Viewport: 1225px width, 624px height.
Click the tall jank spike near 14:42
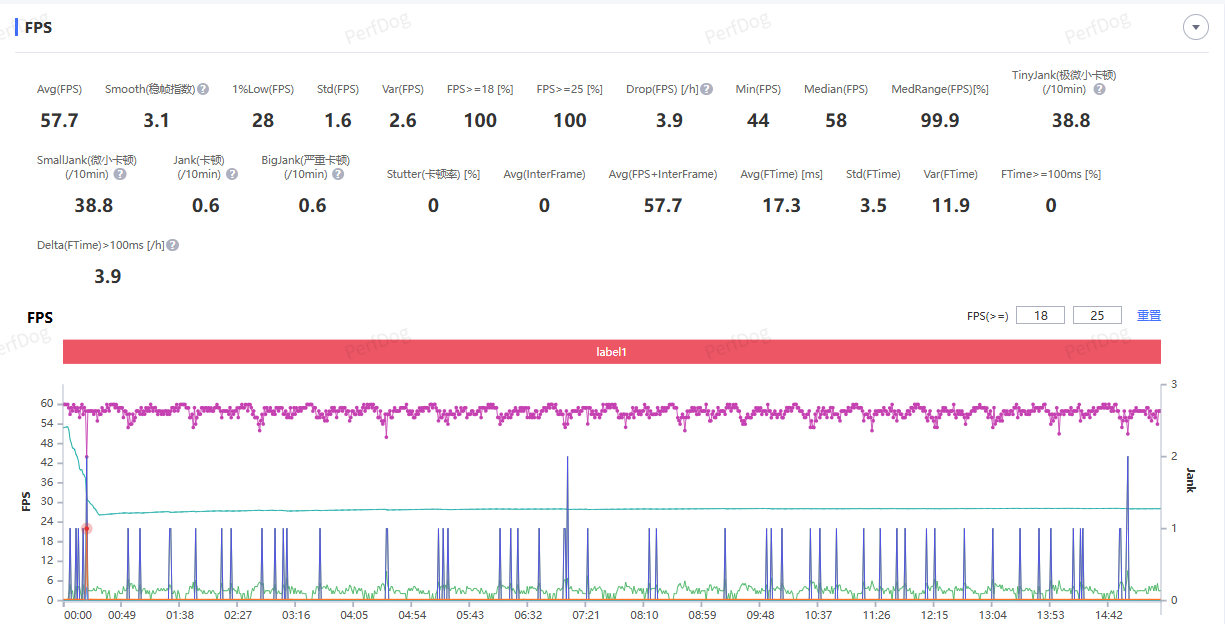pyautogui.click(x=1128, y=459)
